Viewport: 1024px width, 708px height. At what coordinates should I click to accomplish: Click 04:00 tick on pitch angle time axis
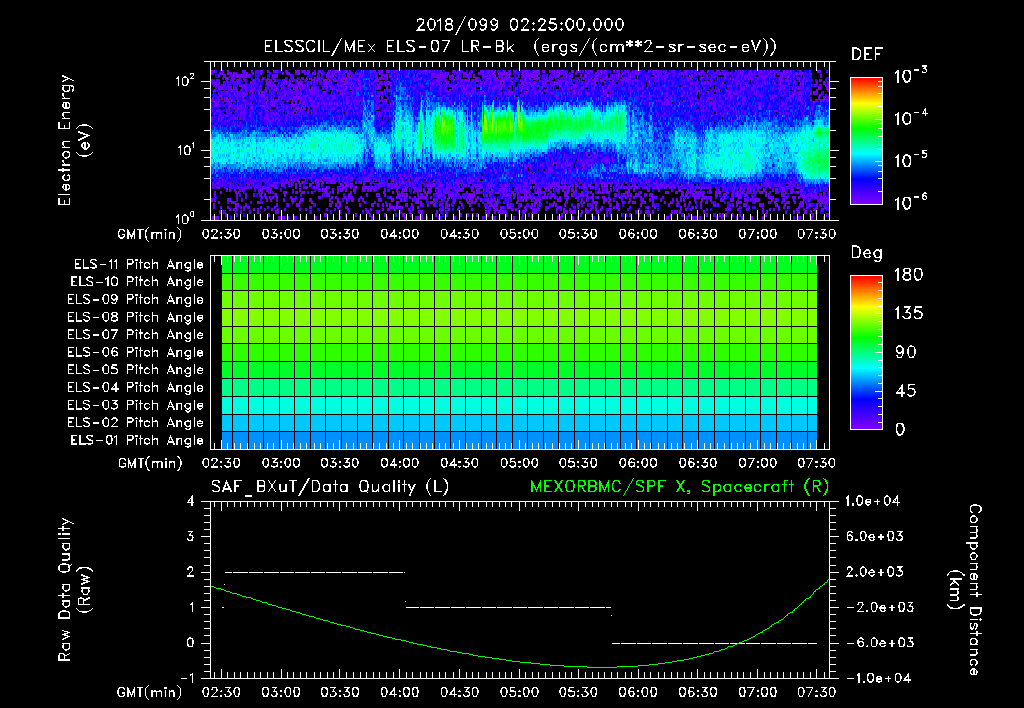tap(399, 463)
